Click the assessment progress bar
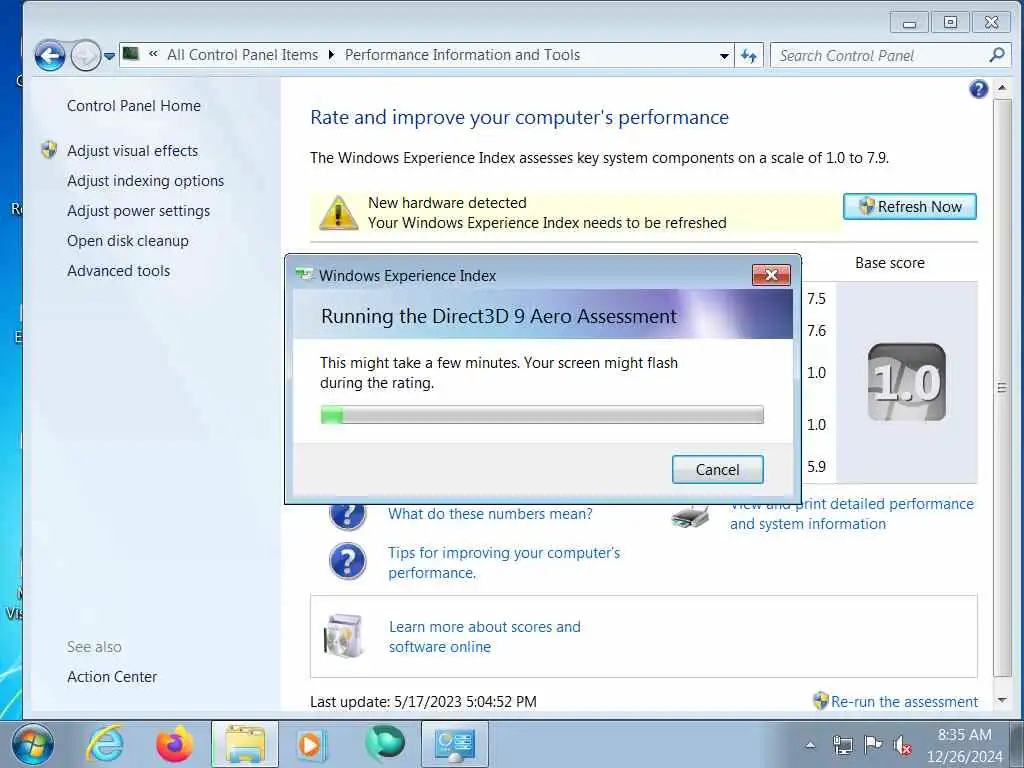1024x768 pixels. 542,415
